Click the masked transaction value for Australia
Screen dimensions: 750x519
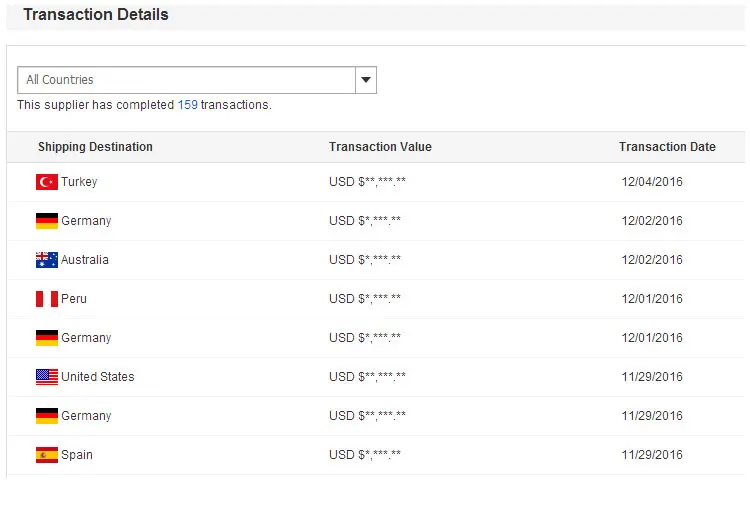coord(365,260)
